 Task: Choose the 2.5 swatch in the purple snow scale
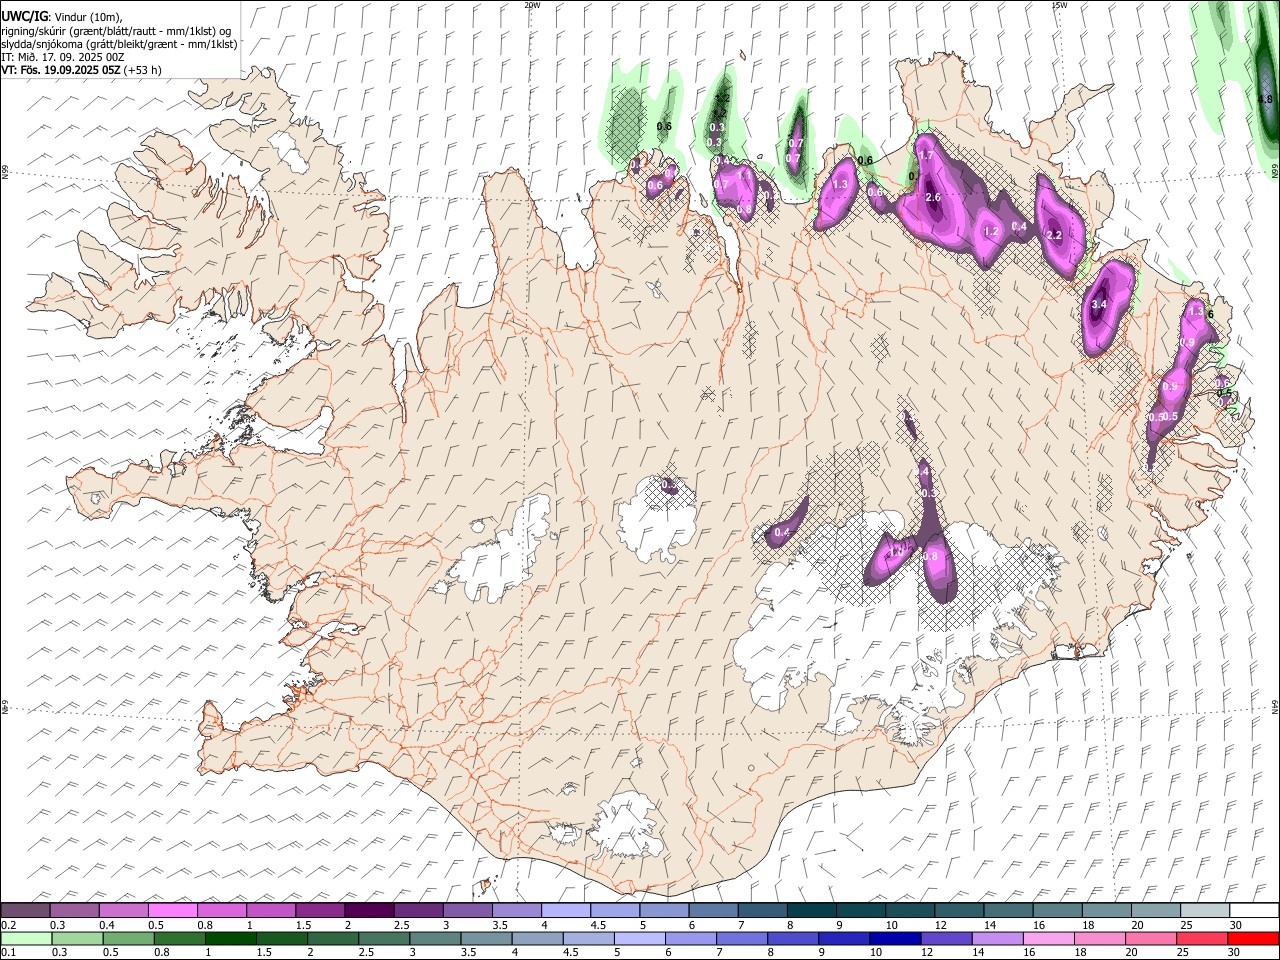417,911
